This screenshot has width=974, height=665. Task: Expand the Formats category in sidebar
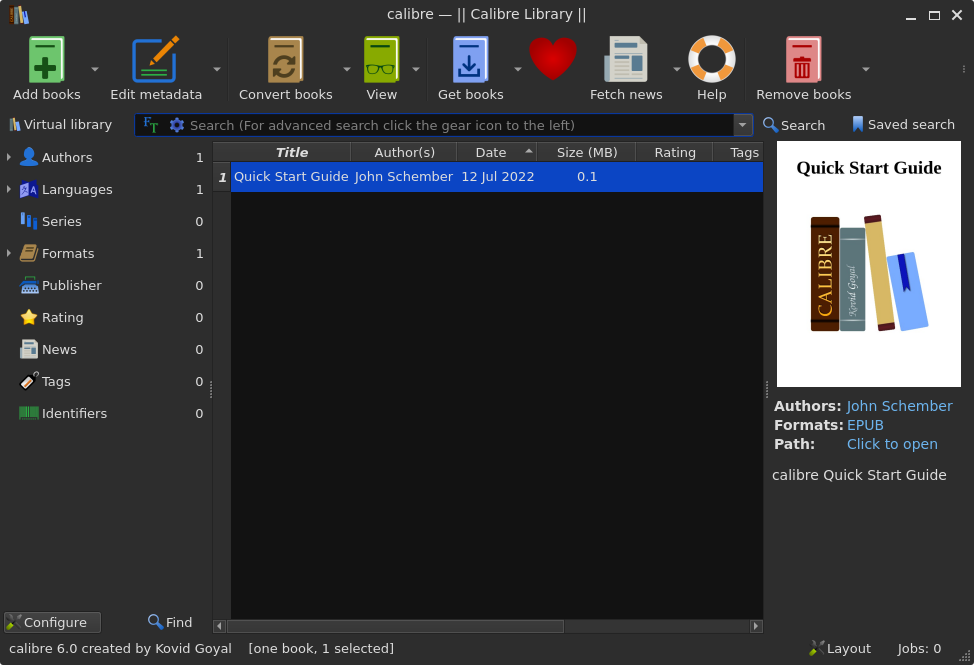[x=9, y=253]
